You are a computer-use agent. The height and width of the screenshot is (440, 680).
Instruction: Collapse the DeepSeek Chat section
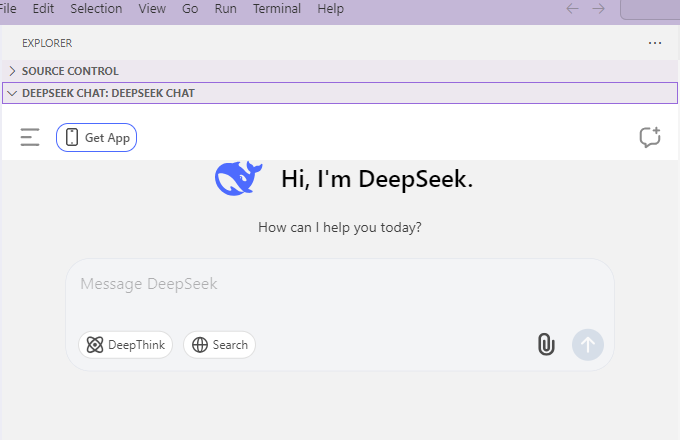[x=340, y=93]
